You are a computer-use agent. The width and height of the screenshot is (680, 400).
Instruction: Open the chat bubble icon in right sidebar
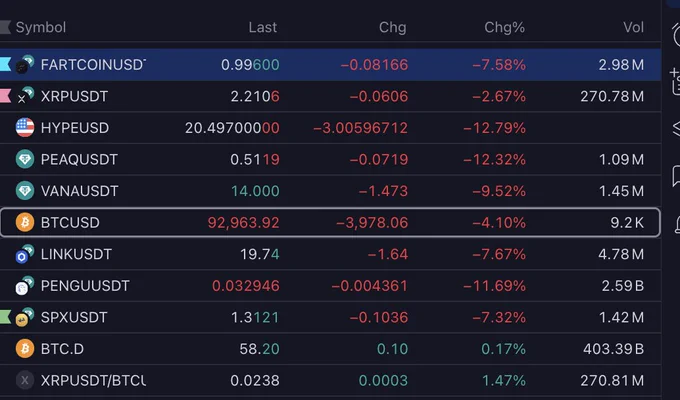coord(676,176)
